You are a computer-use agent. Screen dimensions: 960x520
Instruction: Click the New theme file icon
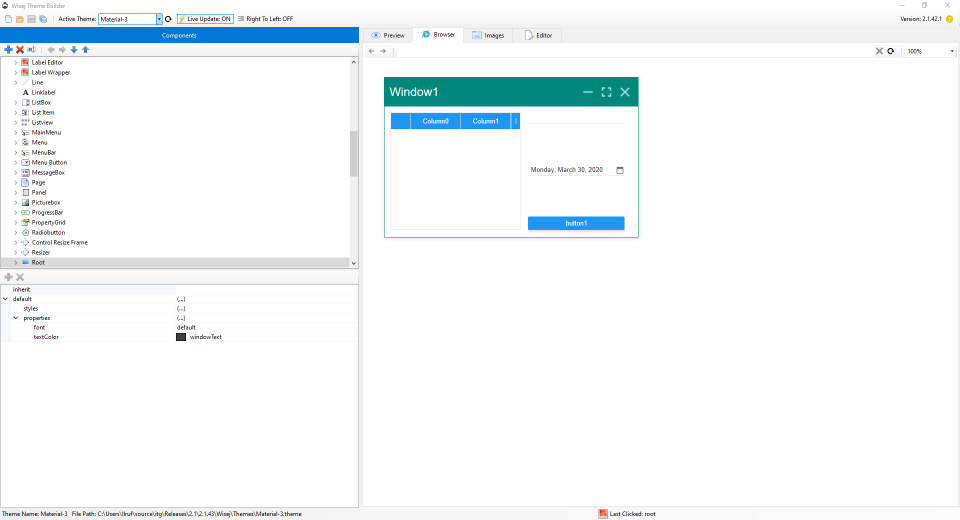8,19
